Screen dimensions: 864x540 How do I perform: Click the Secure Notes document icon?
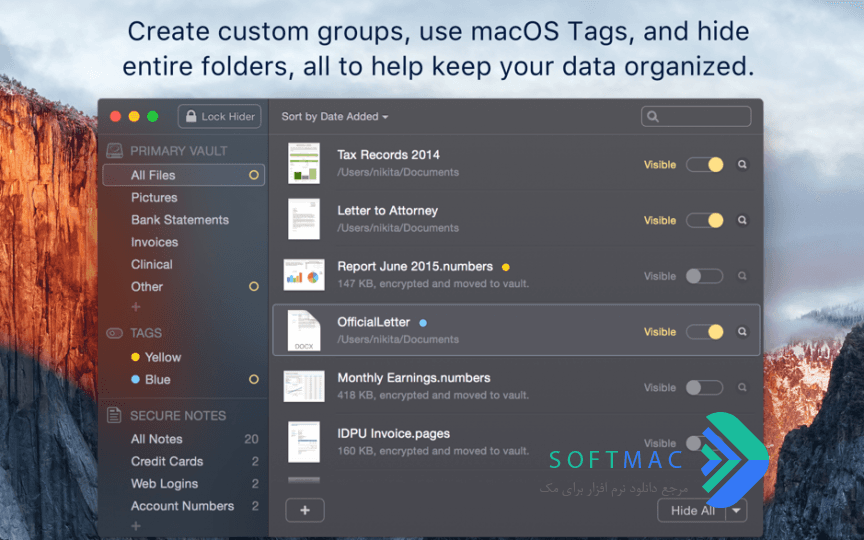[114, 415]
